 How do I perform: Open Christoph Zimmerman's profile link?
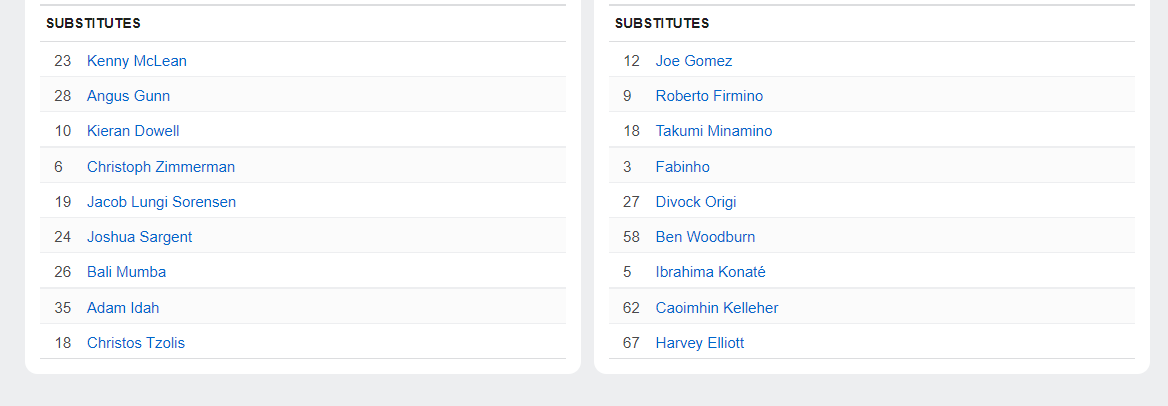point(160,167)
